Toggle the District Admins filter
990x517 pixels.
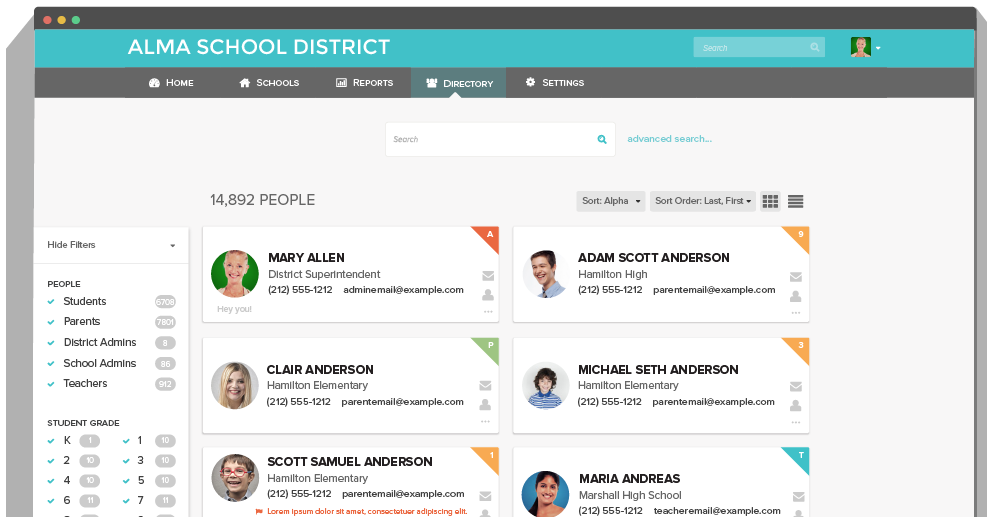(51, 343)
